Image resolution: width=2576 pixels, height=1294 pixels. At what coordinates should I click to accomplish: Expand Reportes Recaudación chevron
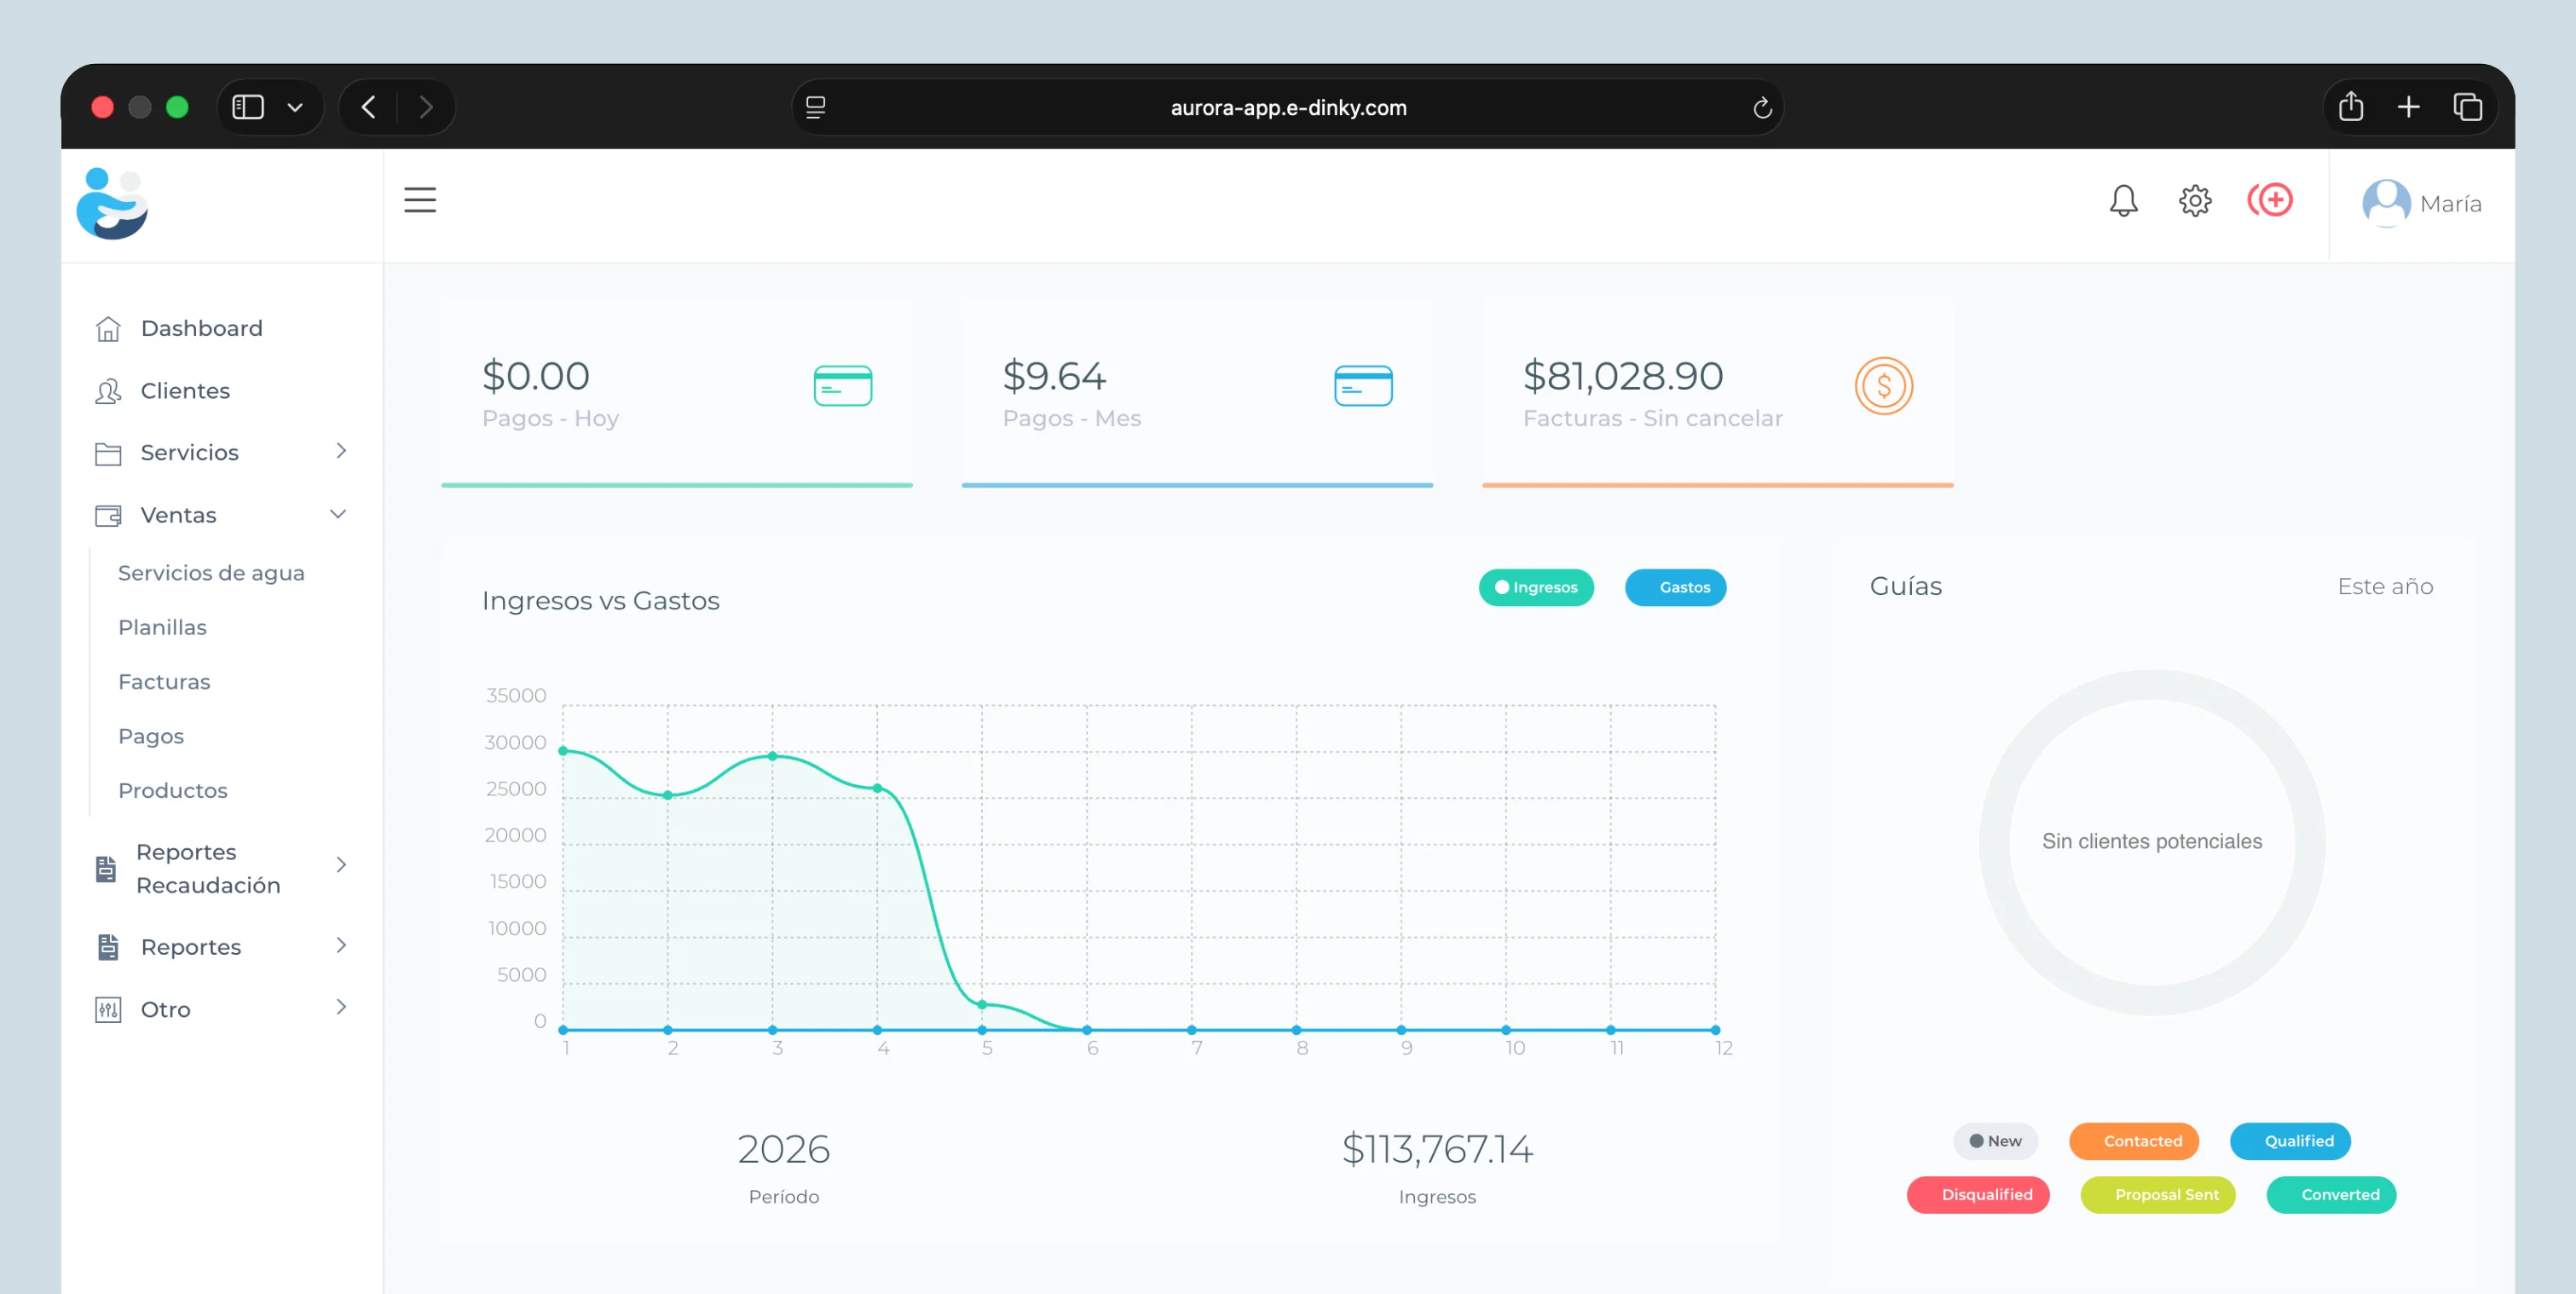click(341, 865)
